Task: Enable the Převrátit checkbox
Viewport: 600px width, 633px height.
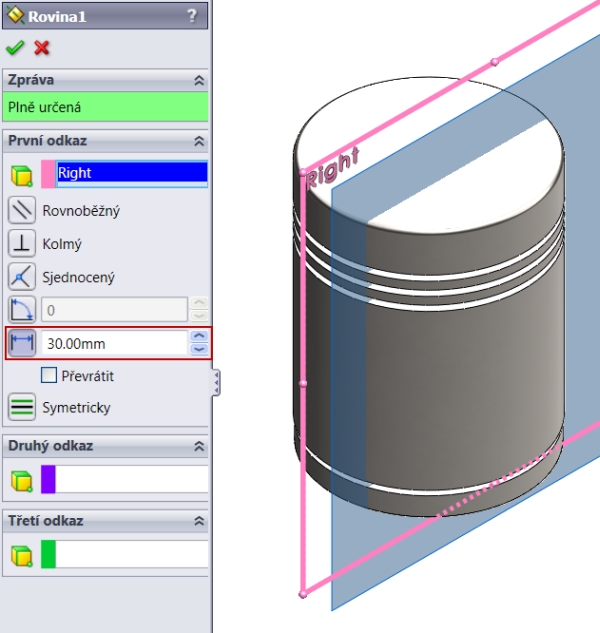Action: [x=49, y=375]
